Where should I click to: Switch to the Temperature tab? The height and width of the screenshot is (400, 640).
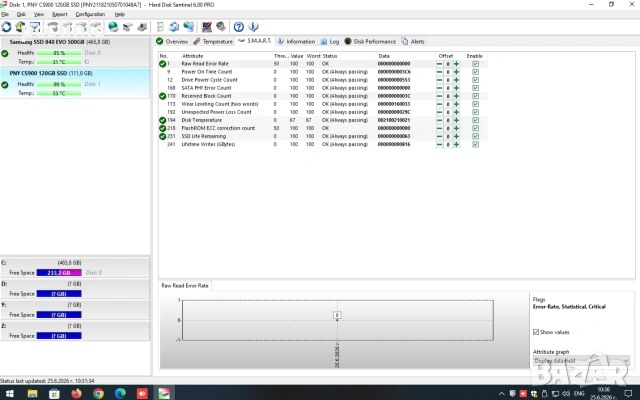tap(213, 41)
